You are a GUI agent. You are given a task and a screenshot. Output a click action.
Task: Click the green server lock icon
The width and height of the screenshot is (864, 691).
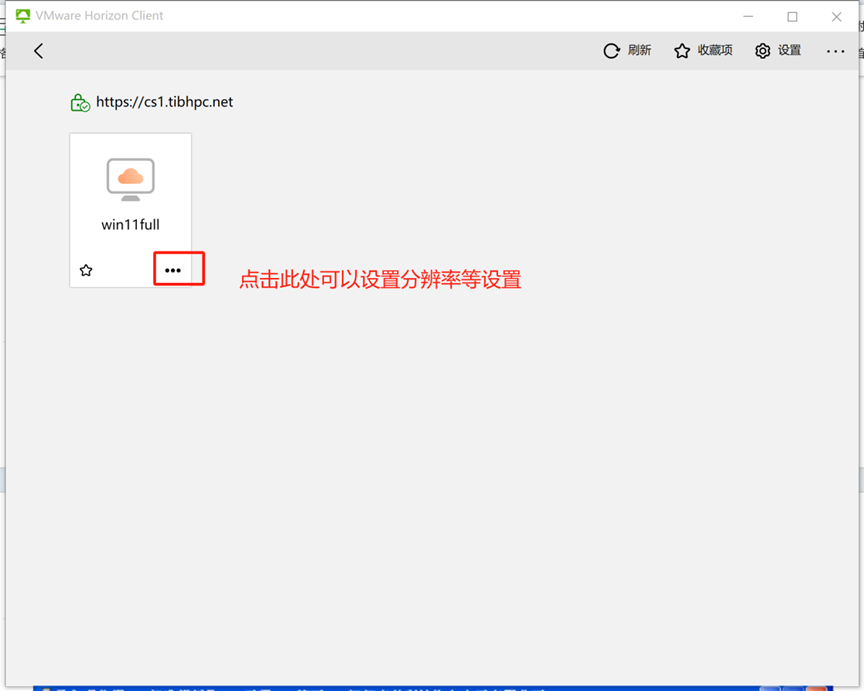pos(80,102)
